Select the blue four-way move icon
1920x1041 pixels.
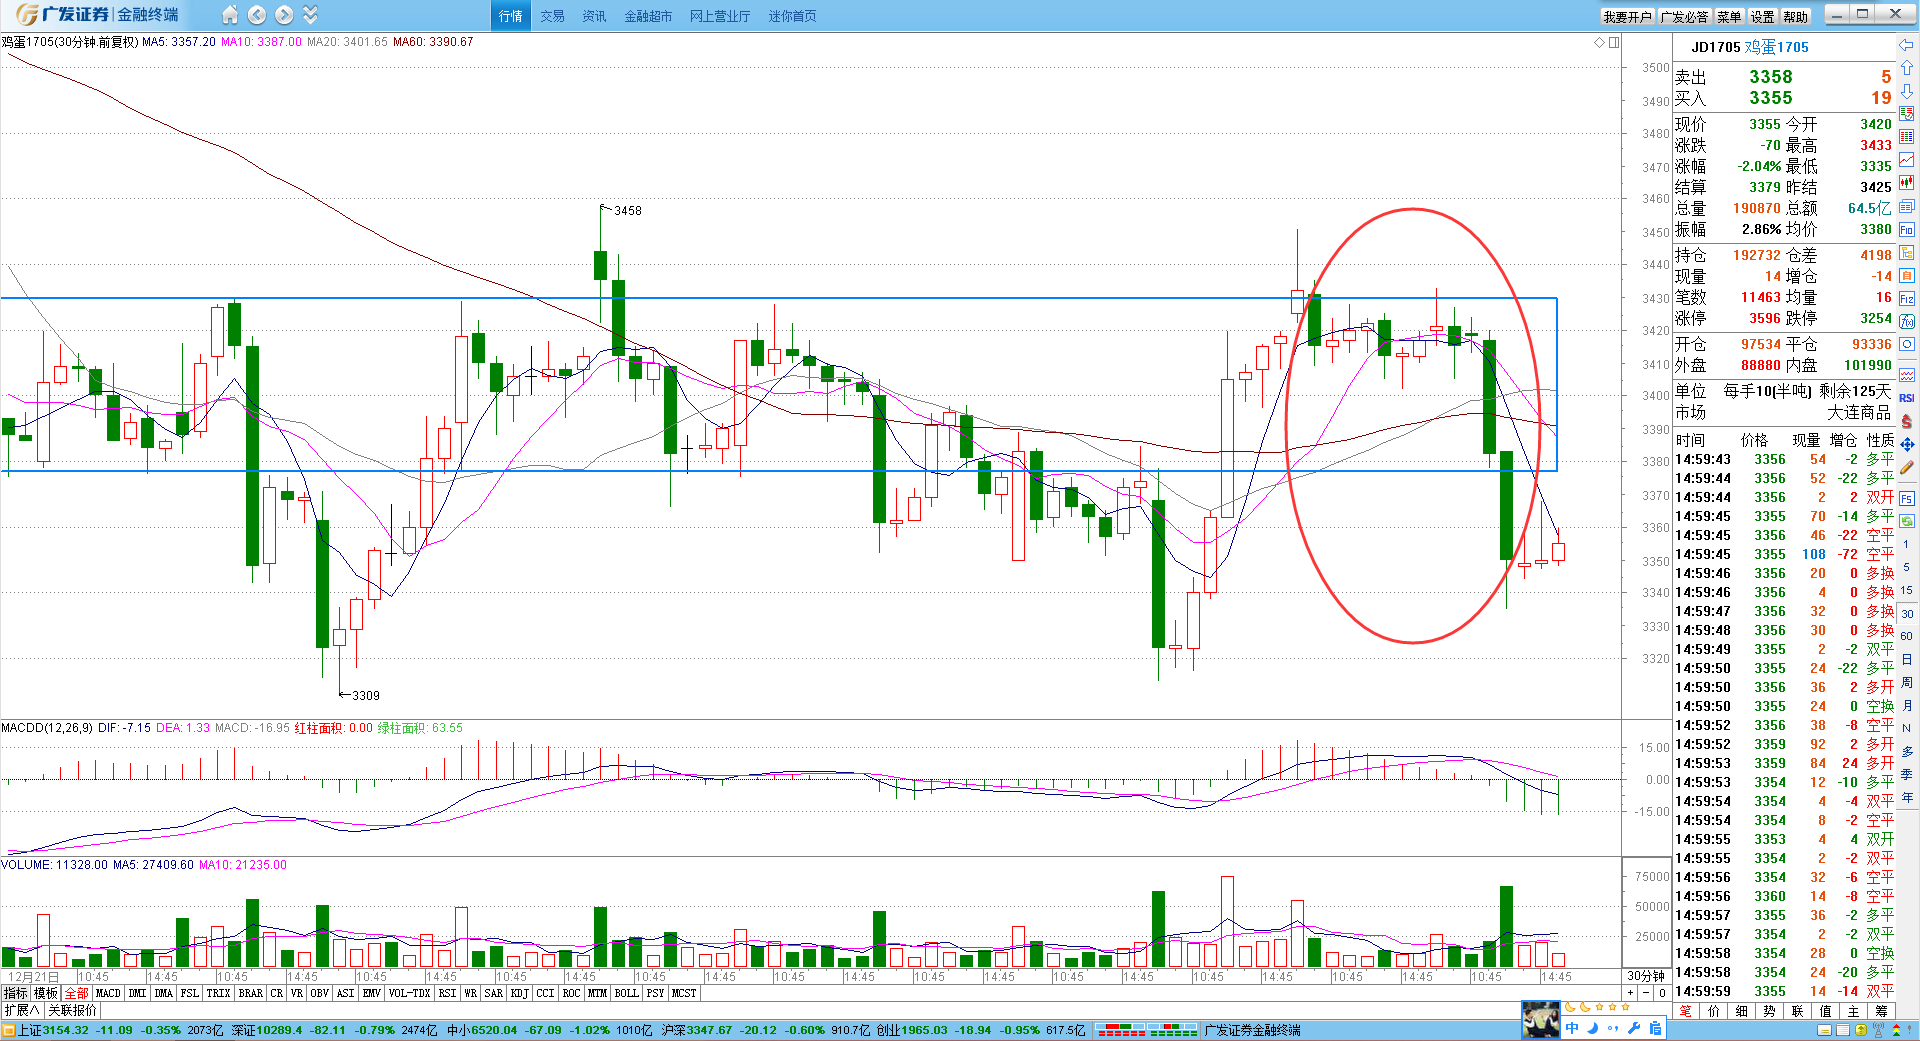click(x=1907, y=444)
